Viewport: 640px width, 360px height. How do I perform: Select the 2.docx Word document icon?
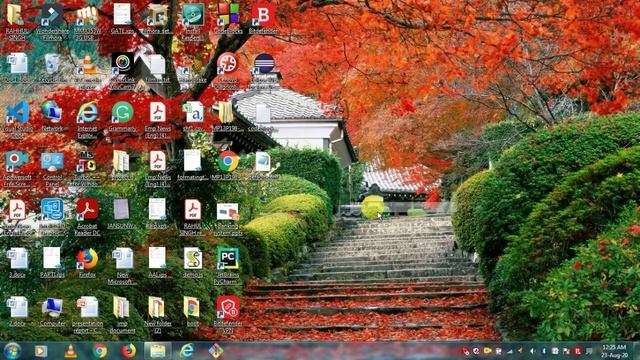pyautogui.click(x=17, y=311)
